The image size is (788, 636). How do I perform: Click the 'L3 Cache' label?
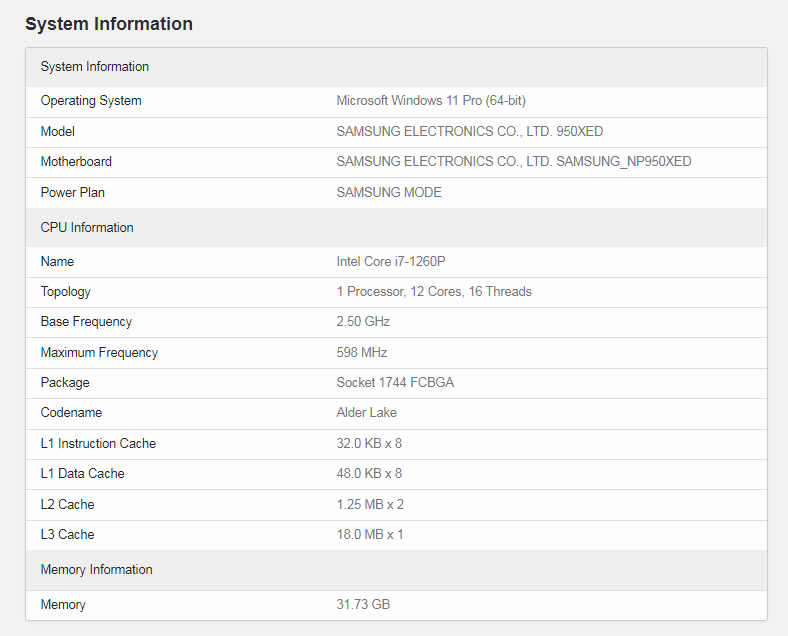(67, 535)
